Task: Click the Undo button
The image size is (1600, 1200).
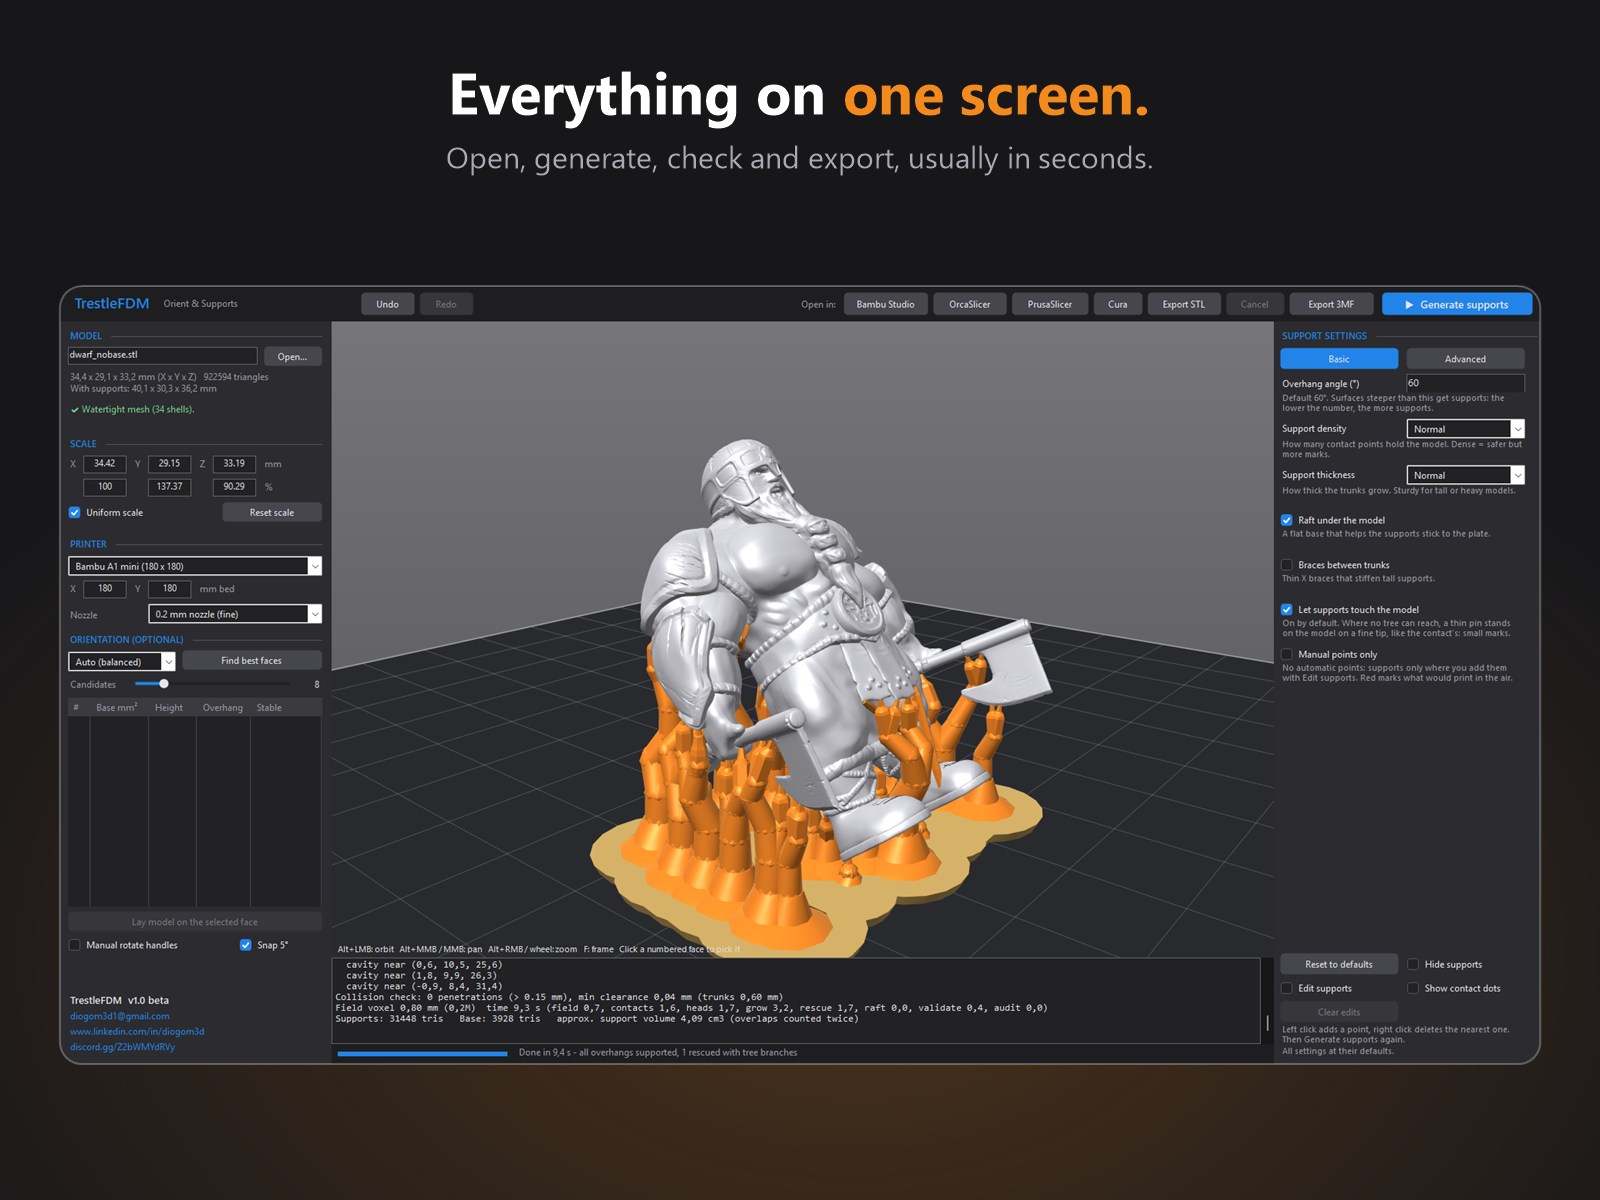Action: point(387,304)
